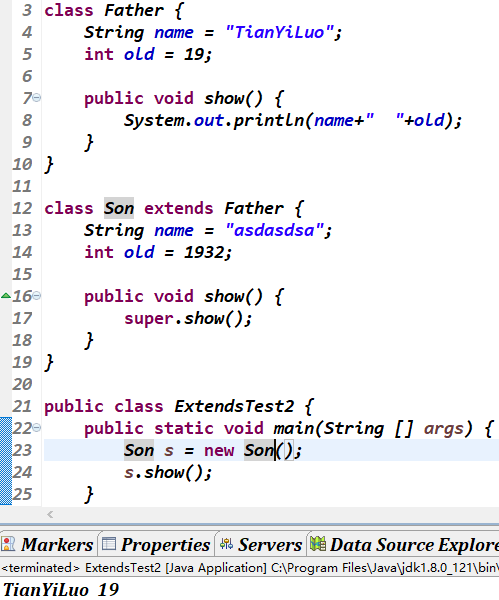The image size is (499, 600).
Task: Click the "TianYiLuo" string literal on line 4
Action: [x=279, y=32]
